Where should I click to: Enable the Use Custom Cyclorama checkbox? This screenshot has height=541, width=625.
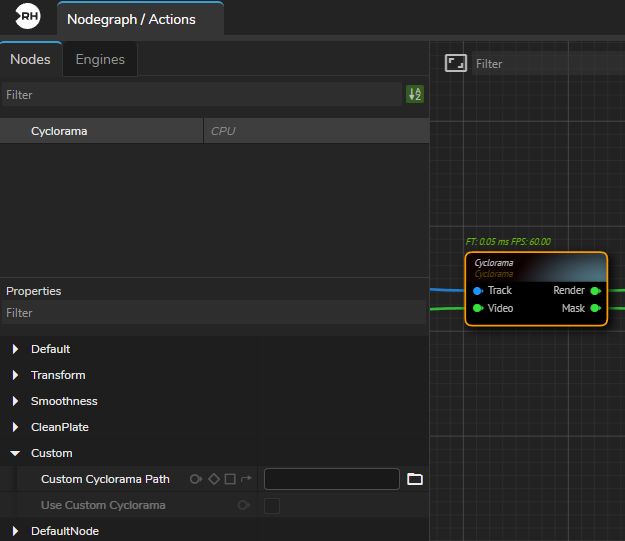pos(272,506)
